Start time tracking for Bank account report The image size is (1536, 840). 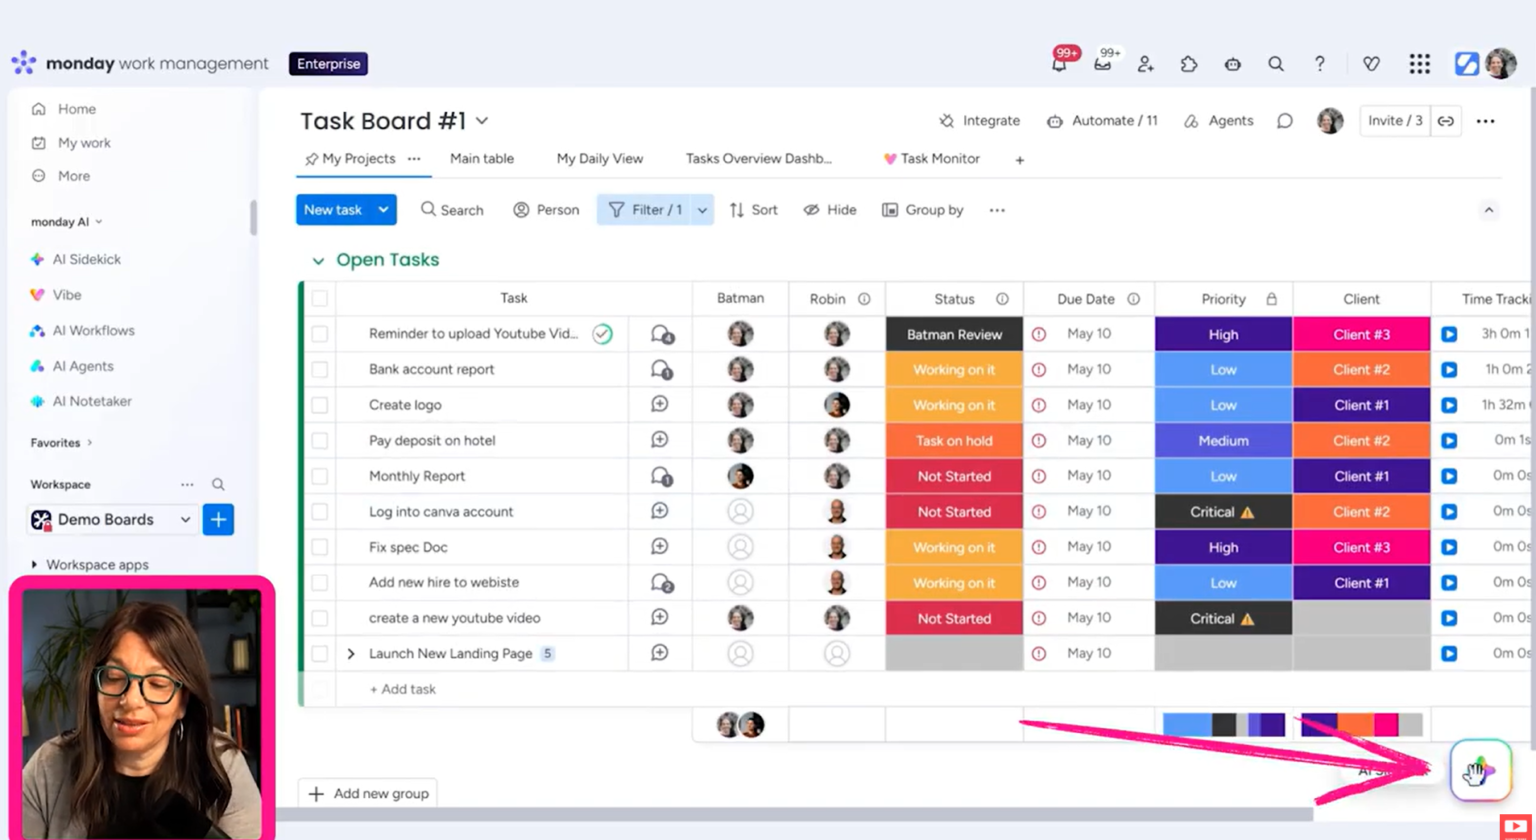(x=1449, y=370)
